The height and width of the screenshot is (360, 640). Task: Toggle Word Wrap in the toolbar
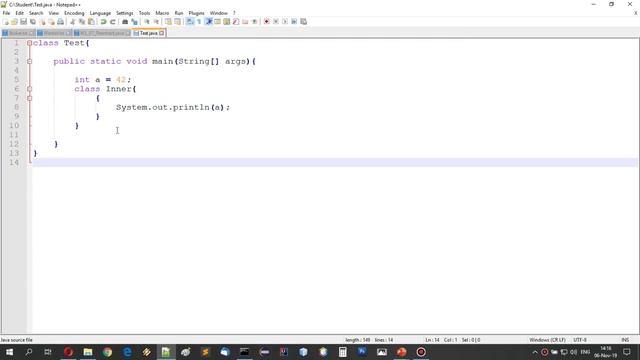(190, 22)
